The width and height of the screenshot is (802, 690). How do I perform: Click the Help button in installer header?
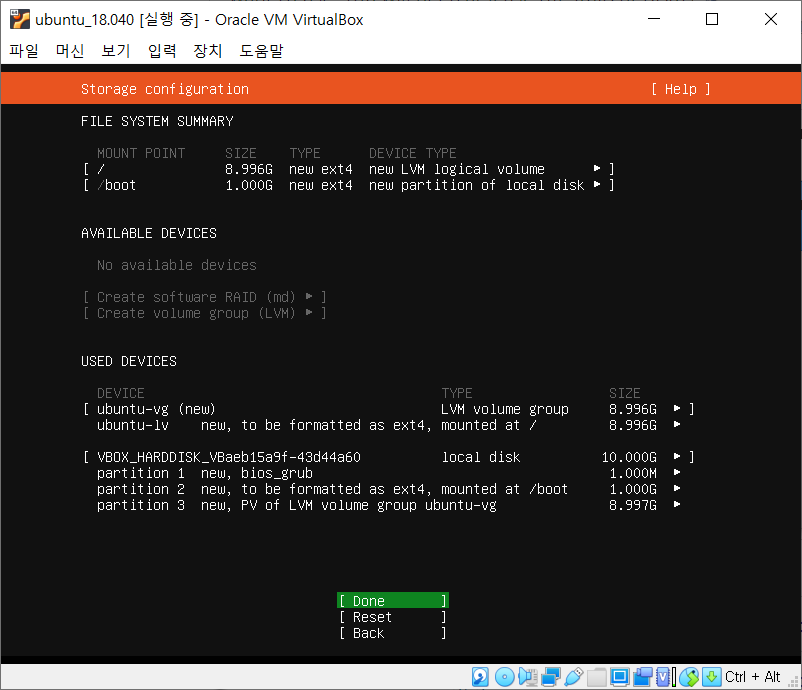pyautogui.click(x=680, y=89)
